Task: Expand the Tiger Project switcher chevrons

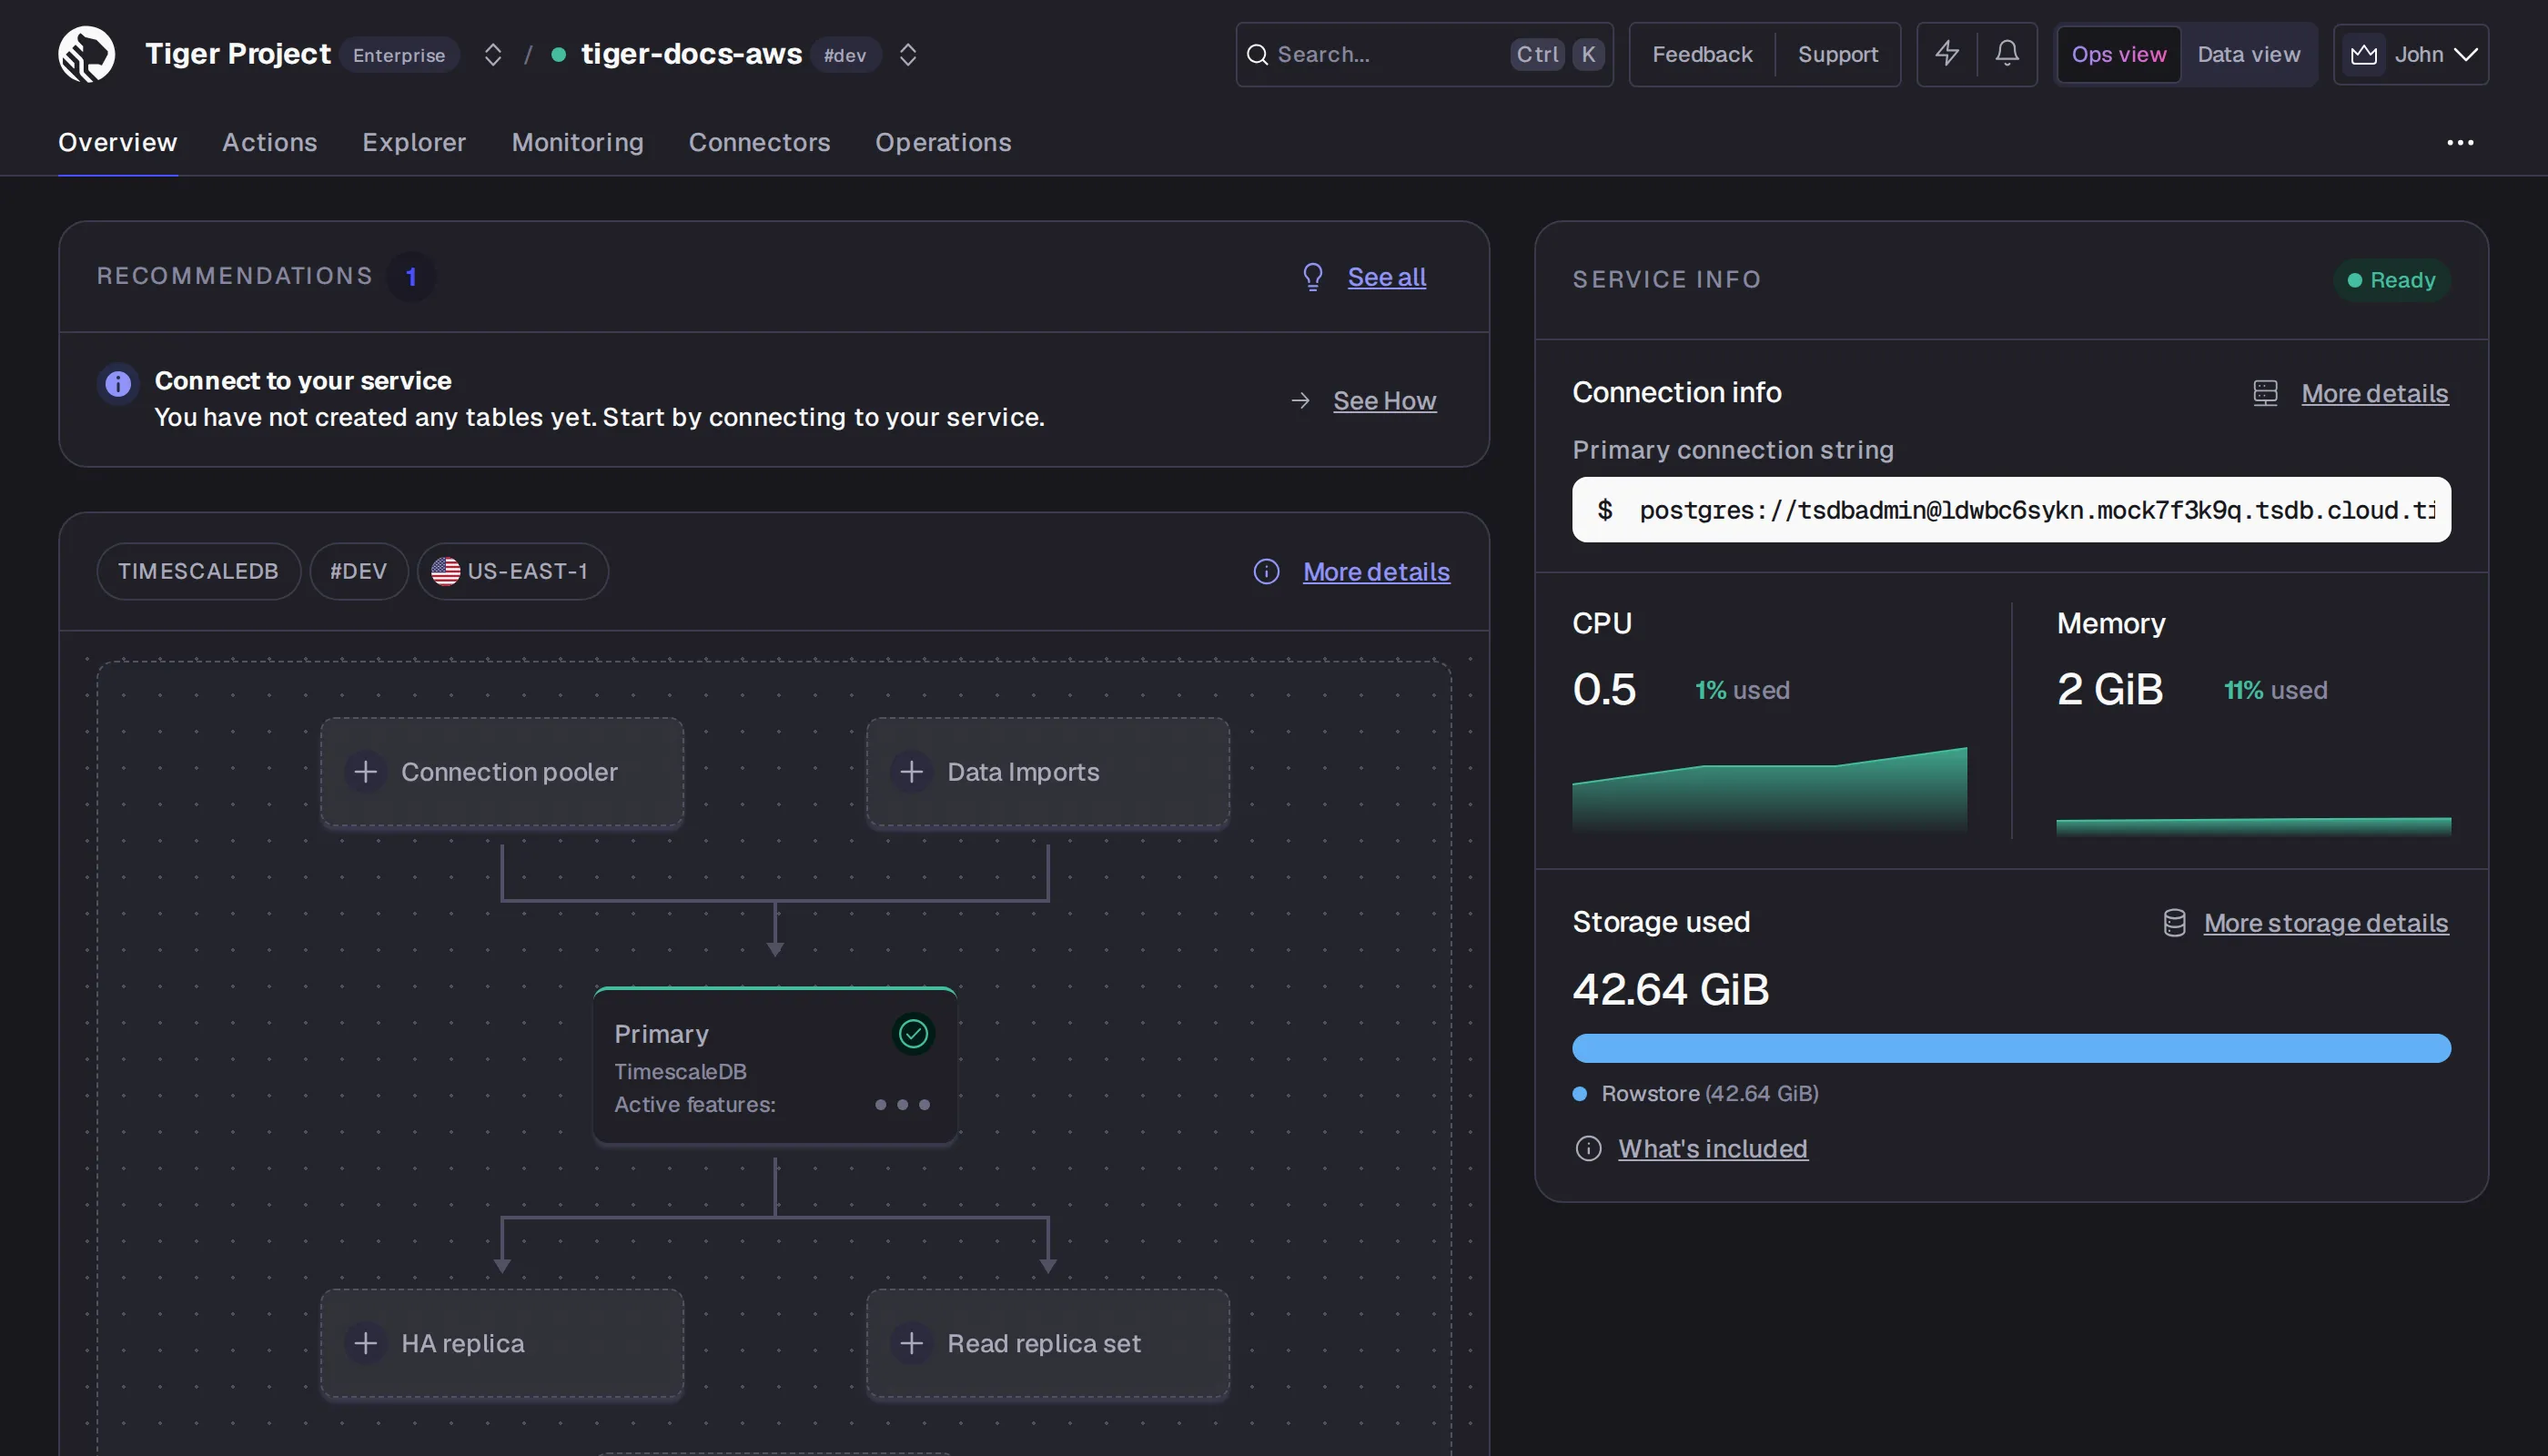Action: [x=492, y=54]
